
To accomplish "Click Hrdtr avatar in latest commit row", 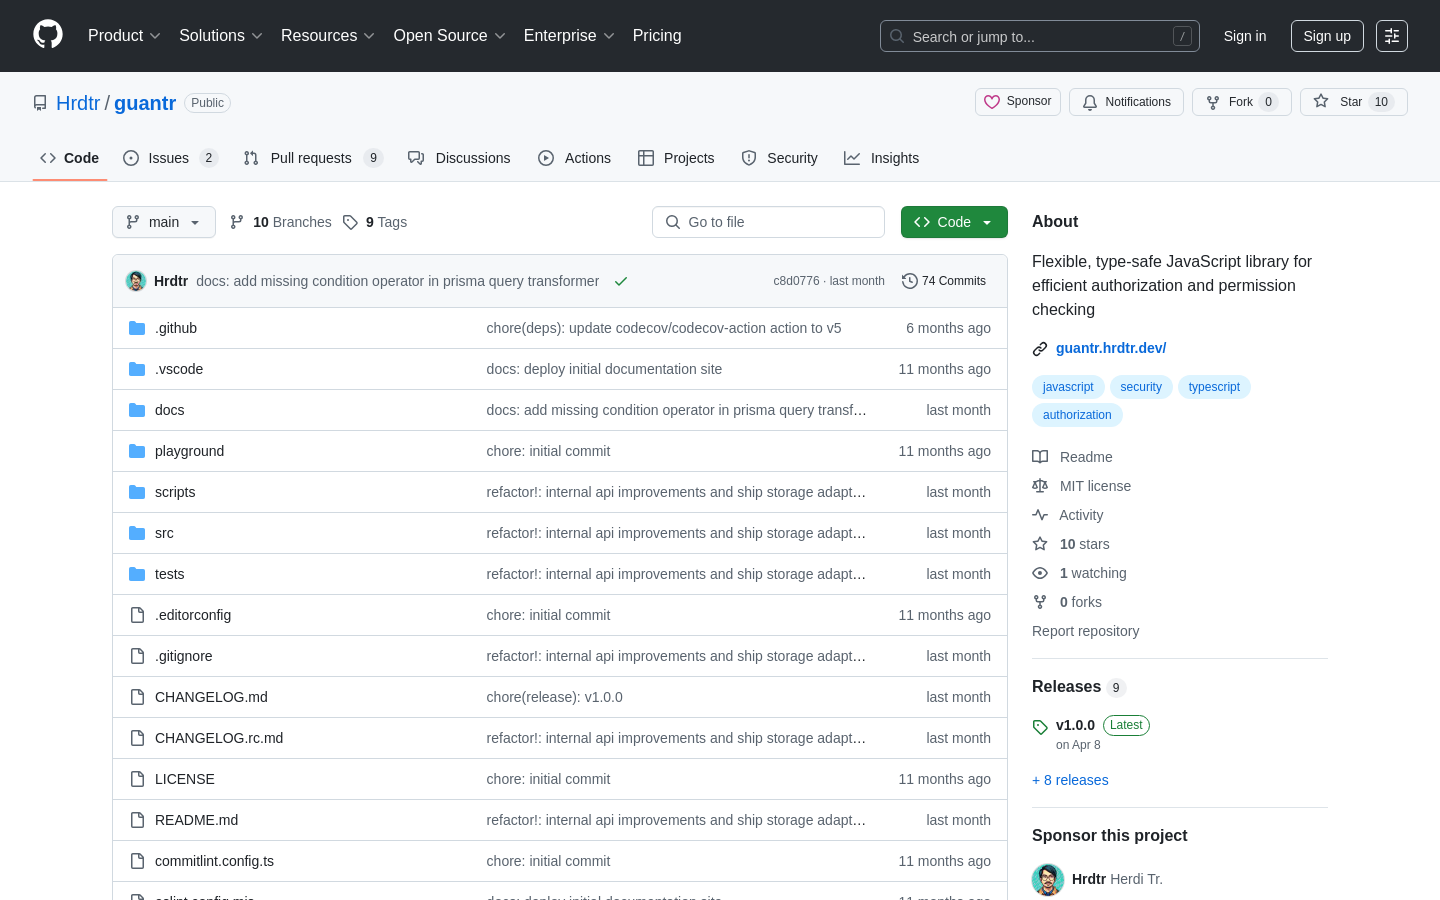I will coord(136,281).
